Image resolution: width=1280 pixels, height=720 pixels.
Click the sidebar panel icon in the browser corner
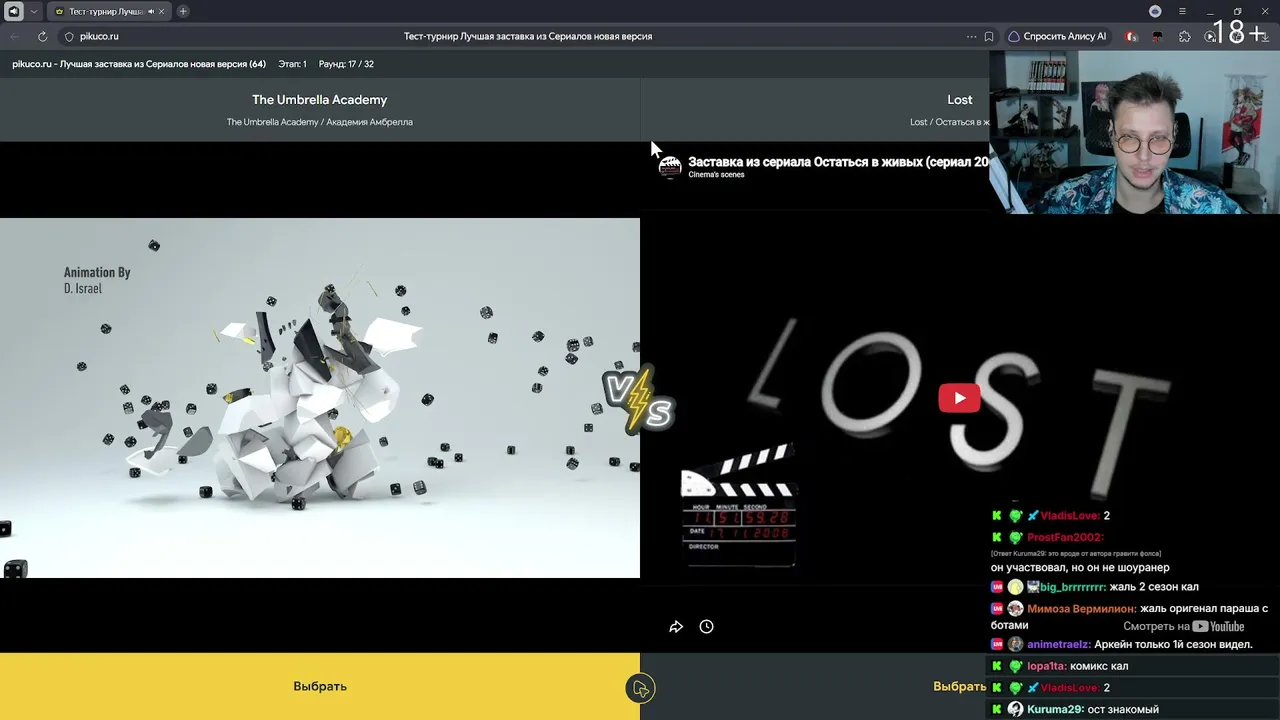click(x=14, y=11)
